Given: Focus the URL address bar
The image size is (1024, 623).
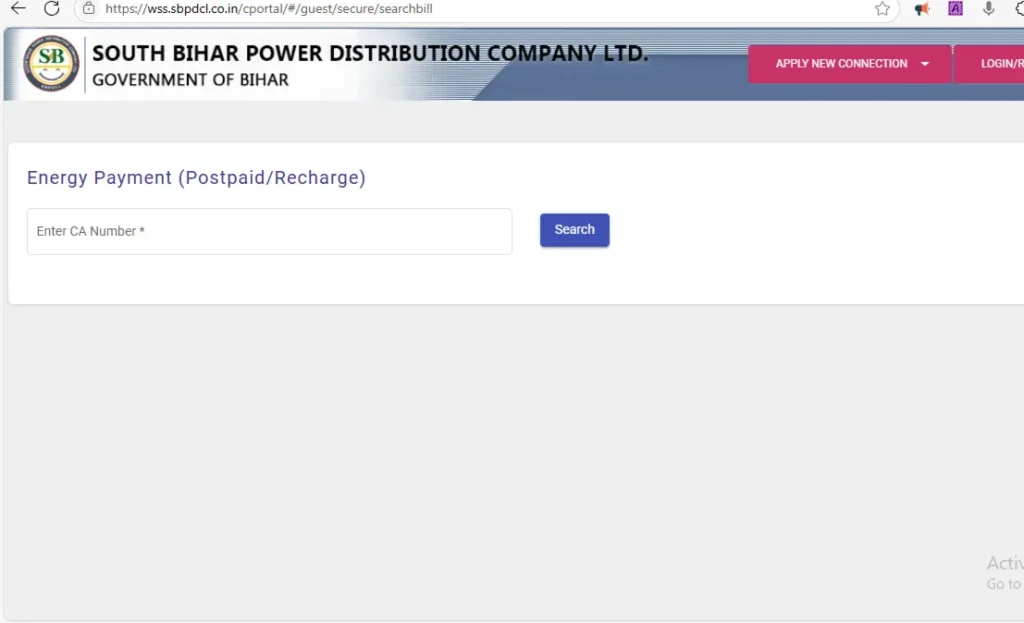Looking at the screenshot, I should coord(487,9).
